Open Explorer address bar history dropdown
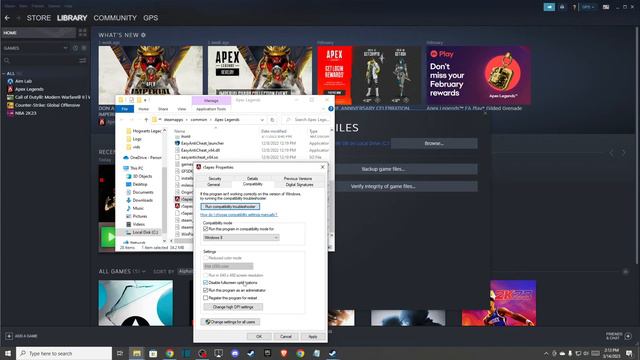Screen dimensions: 640x360 [262, 120]
